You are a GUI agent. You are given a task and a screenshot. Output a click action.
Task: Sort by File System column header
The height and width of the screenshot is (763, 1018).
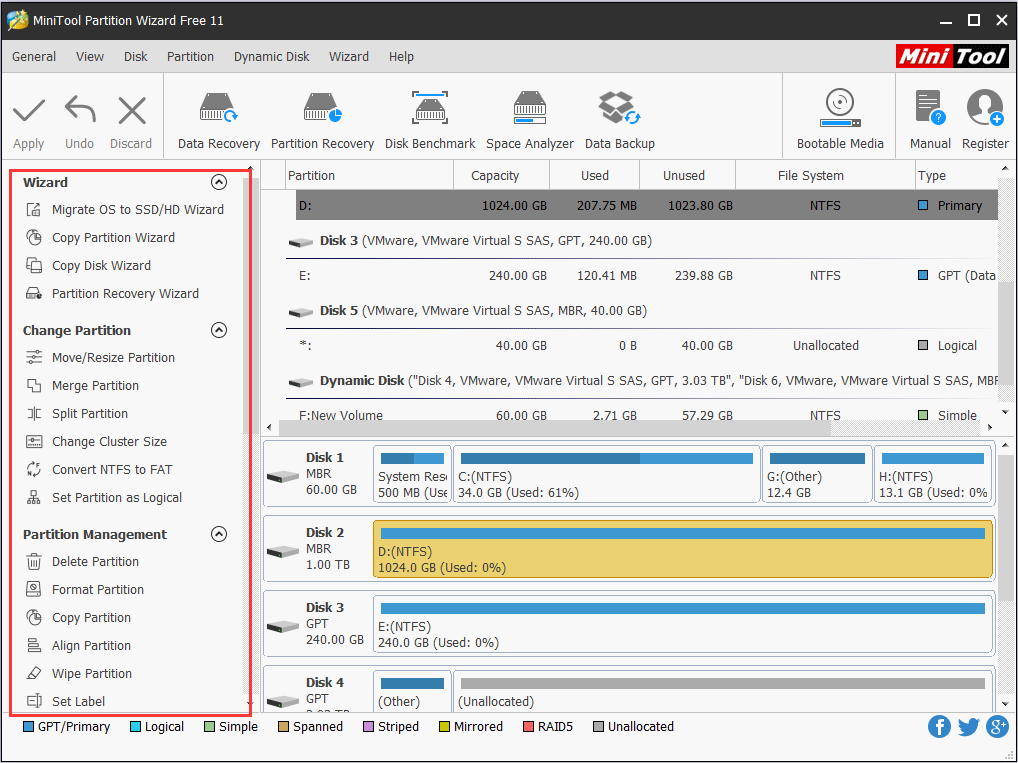coord(825,175)
